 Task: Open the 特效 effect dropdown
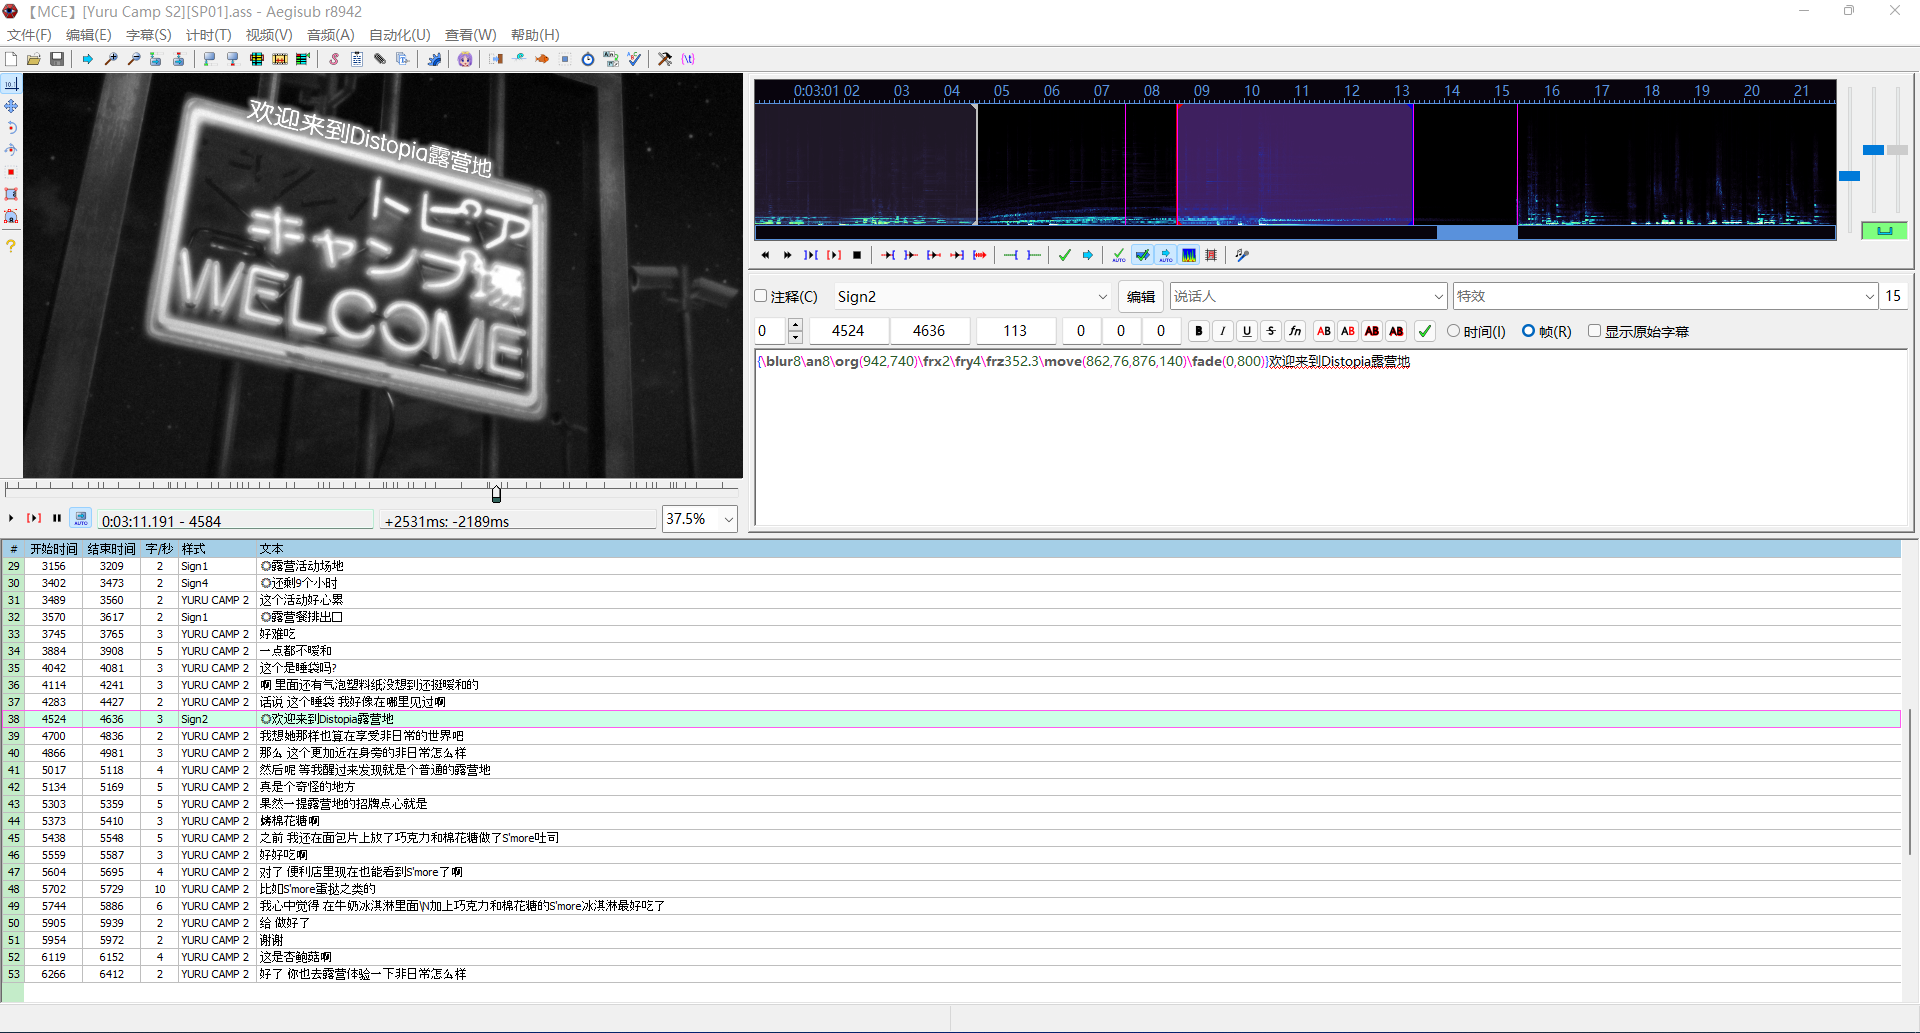[x=1869, y=297]
